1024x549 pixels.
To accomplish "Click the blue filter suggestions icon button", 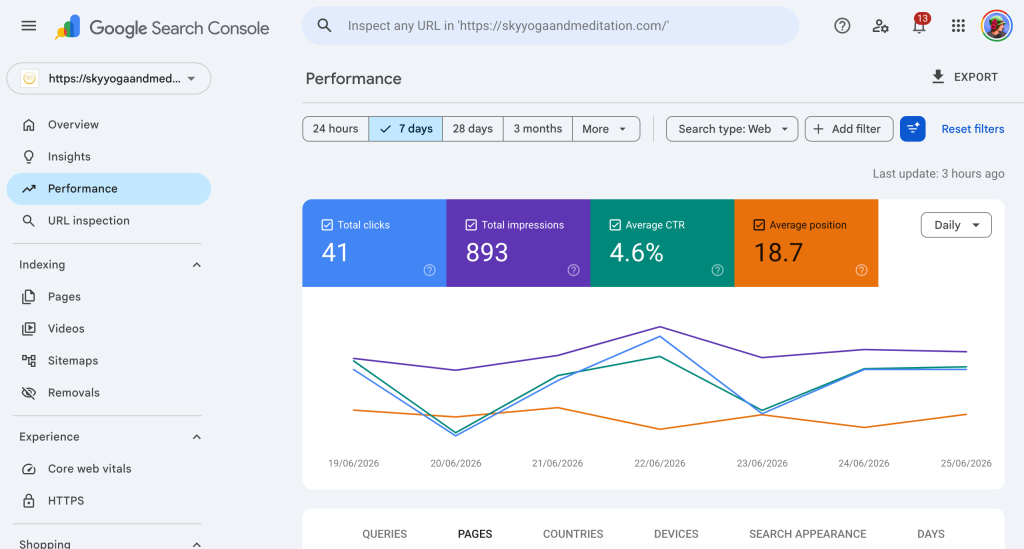I will (912, 129).
